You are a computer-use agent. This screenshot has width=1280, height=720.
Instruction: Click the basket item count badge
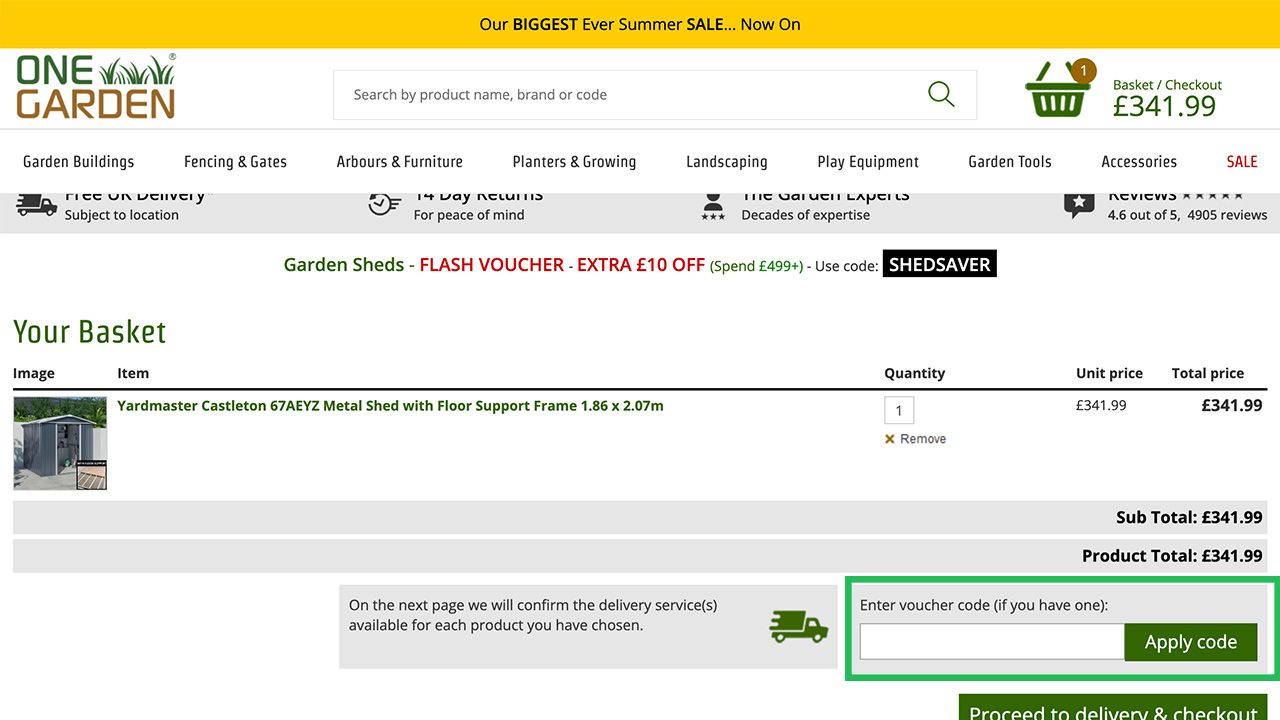pyautogui.click(x=1083, y=71)
